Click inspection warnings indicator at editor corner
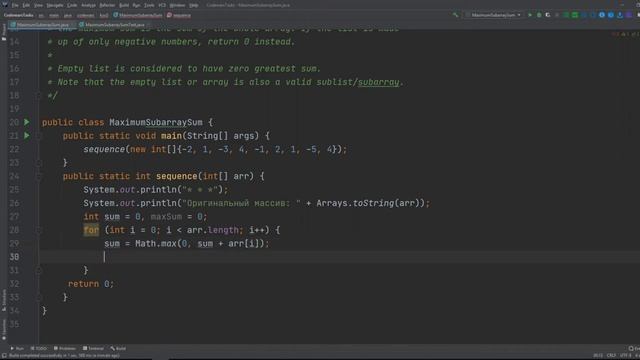This screenshot has width=640, height=360. pos(625,34)
